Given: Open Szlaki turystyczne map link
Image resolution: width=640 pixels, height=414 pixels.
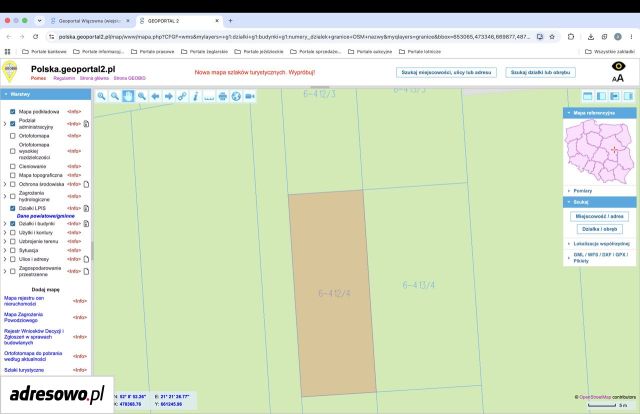Looking at the screenshot, I should point(24,370).
